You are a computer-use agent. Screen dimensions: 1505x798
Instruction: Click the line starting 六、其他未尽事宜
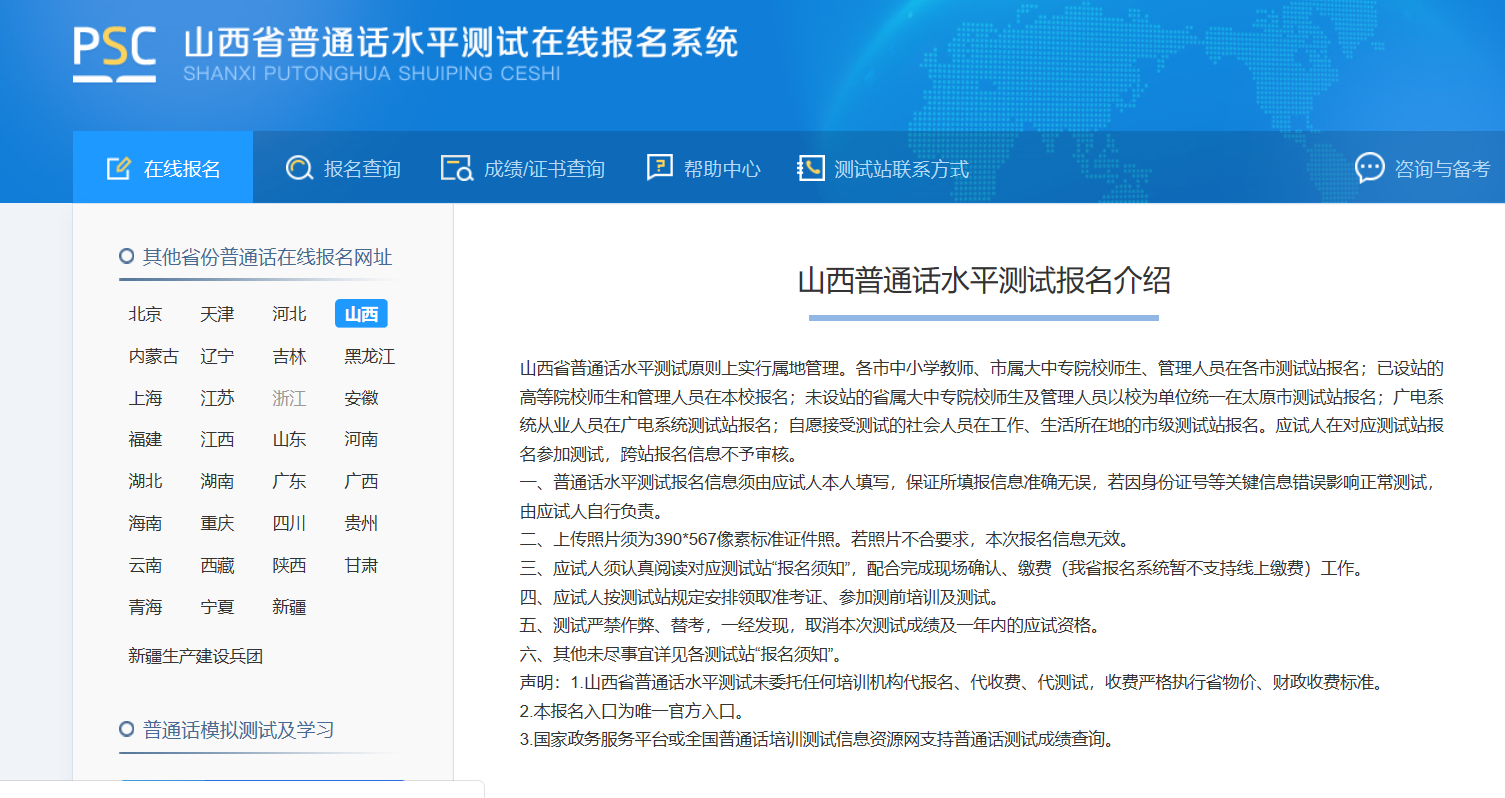[x=684, y=655]
